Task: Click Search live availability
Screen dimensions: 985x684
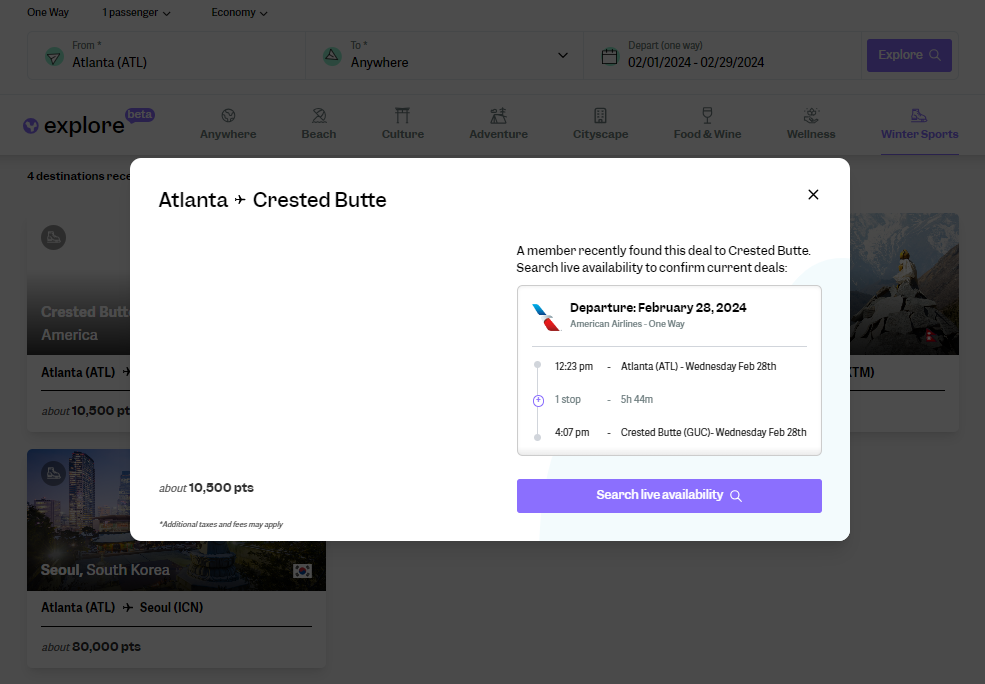Action: pos(668,495)
